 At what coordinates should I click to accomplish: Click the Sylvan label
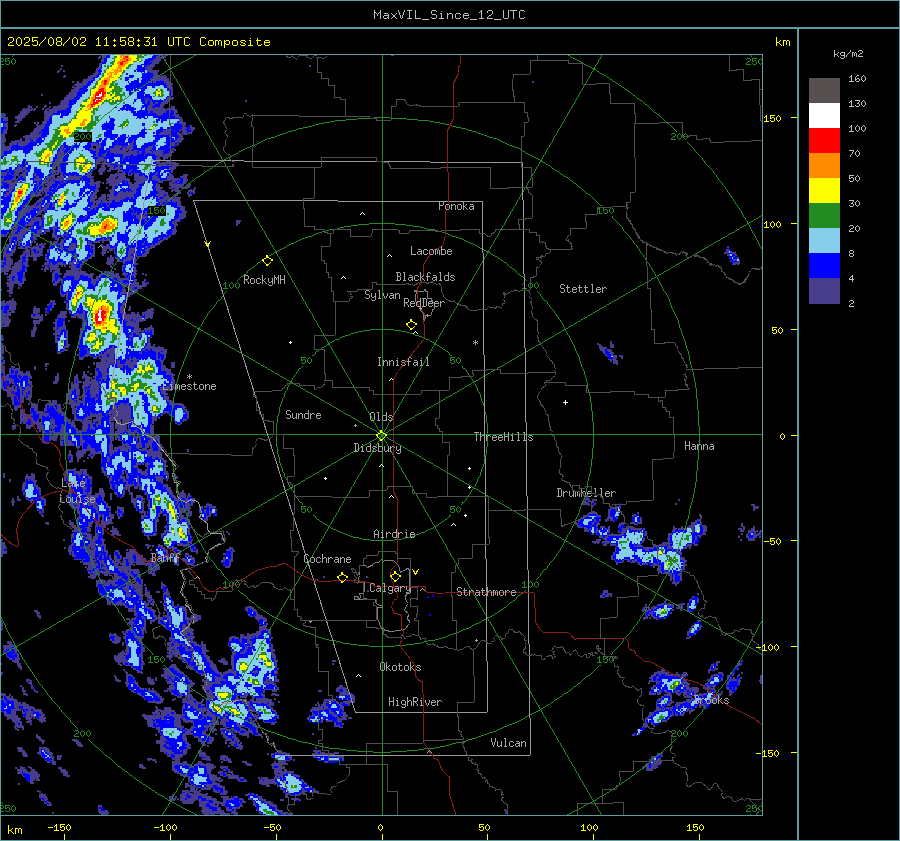(x=382, y=295)
